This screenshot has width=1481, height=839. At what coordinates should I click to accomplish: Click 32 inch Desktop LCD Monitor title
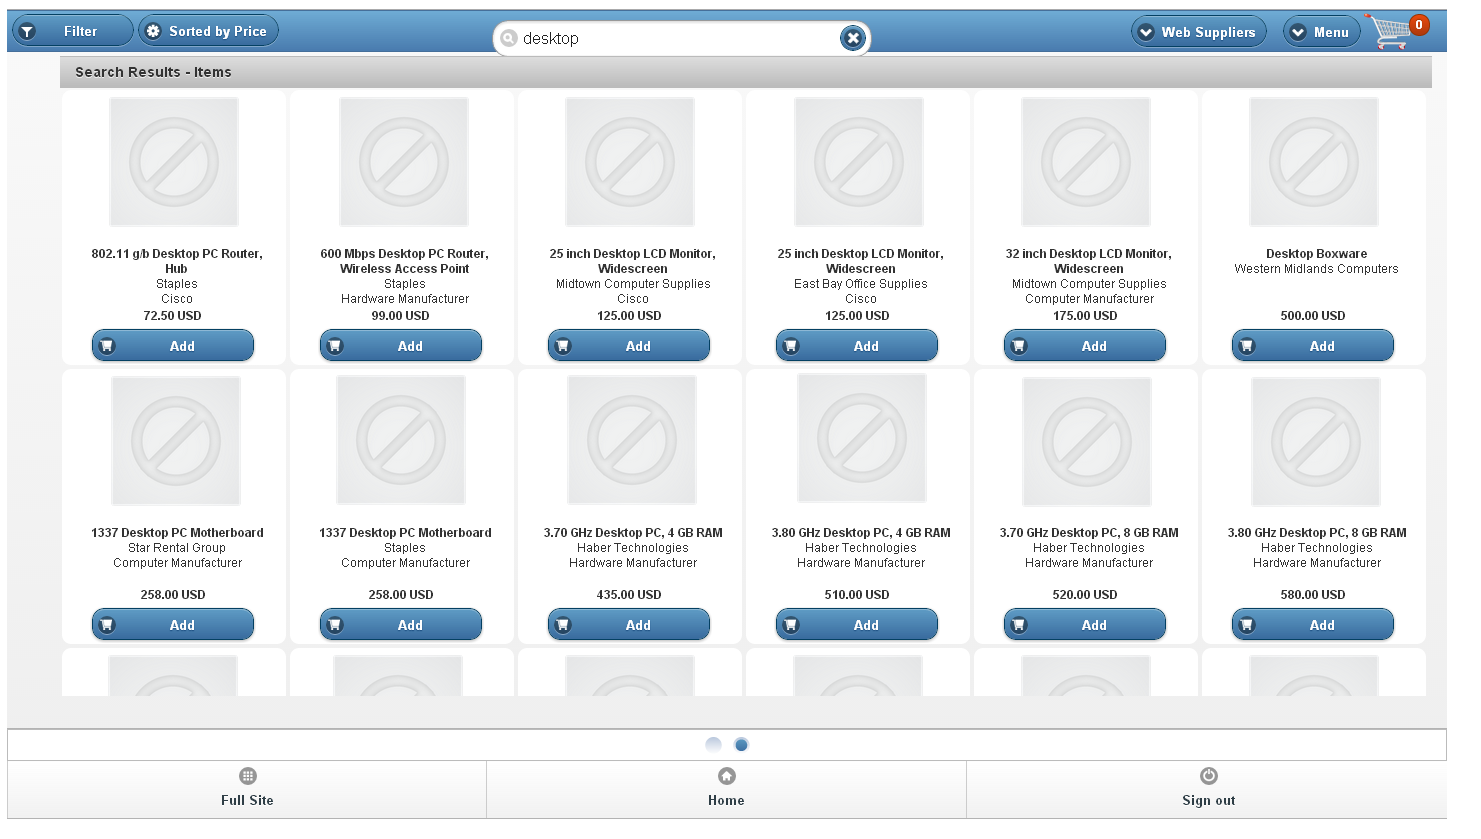tap(1089, 261)
